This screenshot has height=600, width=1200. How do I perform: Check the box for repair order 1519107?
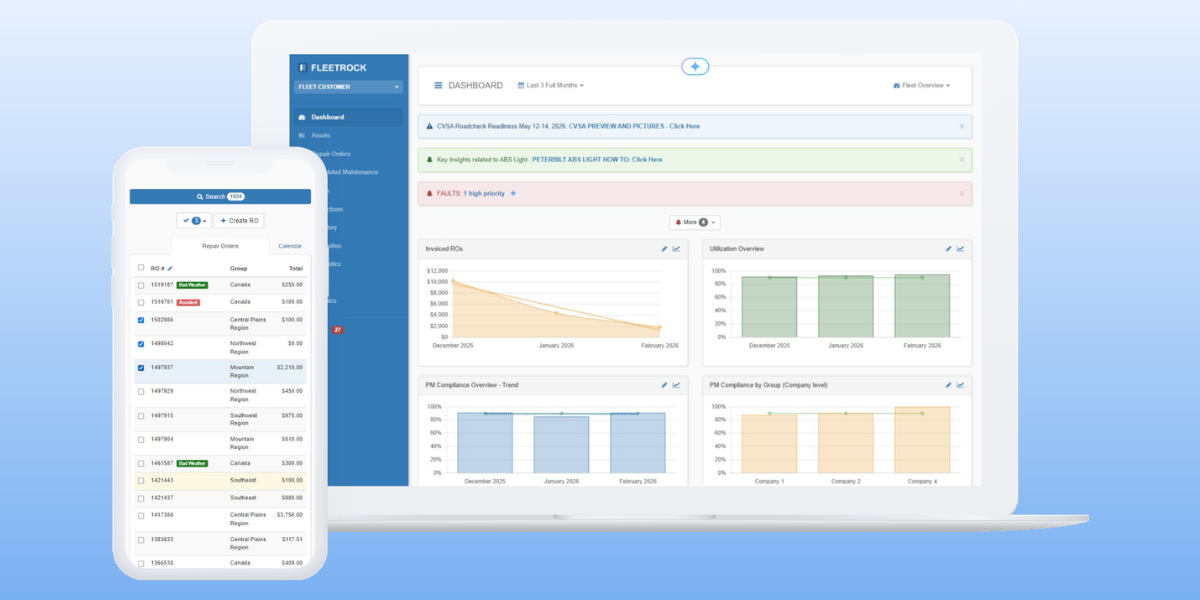pos(141,285)
